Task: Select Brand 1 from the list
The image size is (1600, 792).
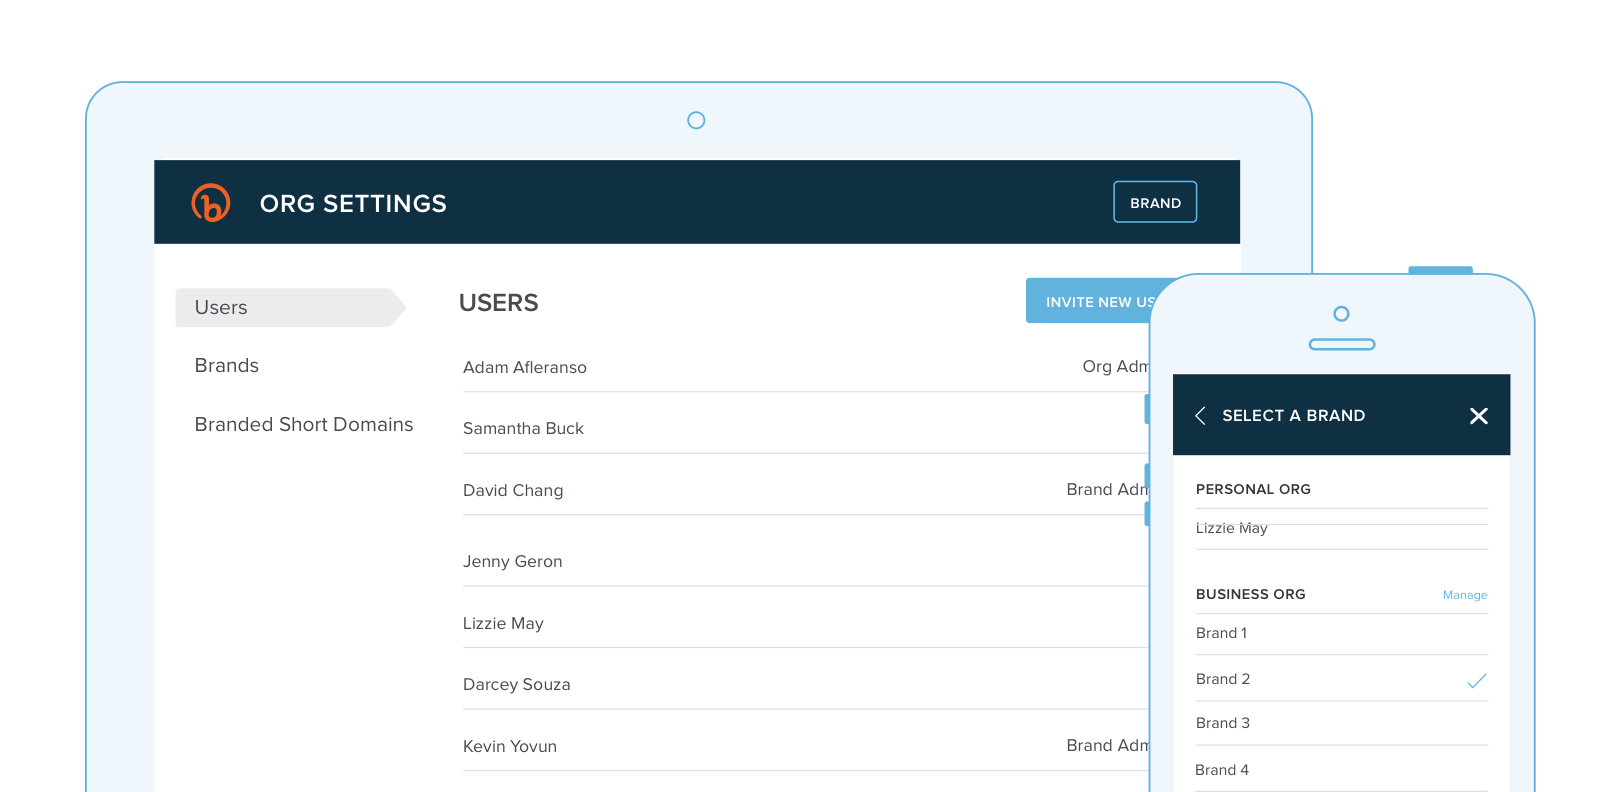Action: click(1222, 633)
